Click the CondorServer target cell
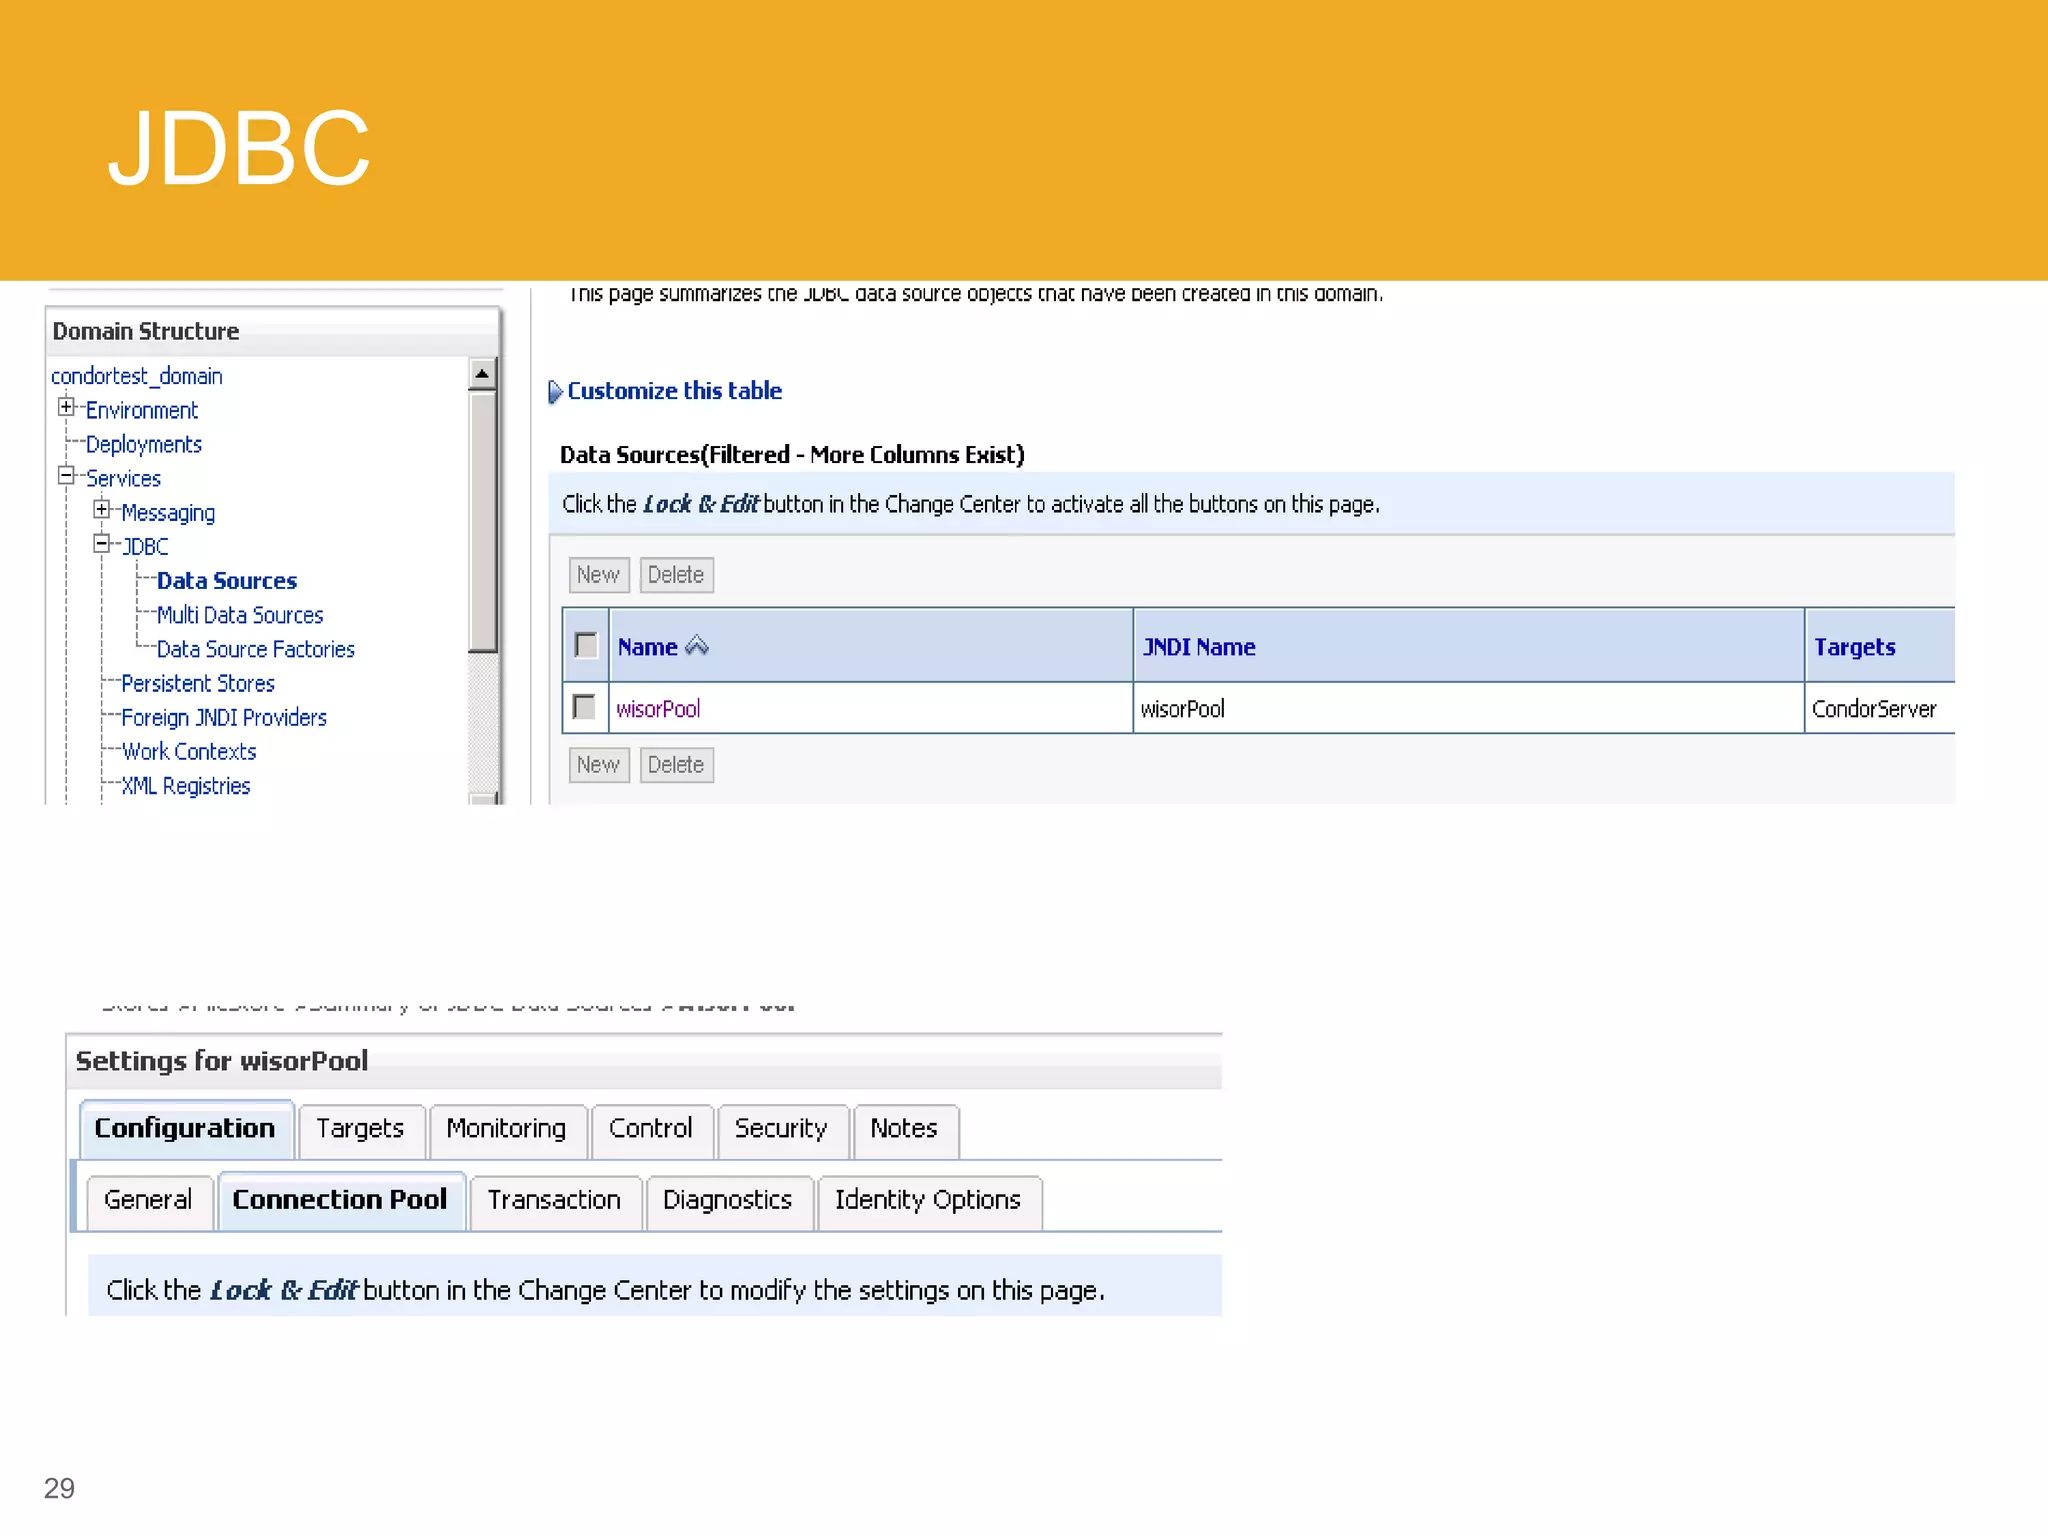The width and height of the screenshot is (2048, 1536). point(1874,709)
